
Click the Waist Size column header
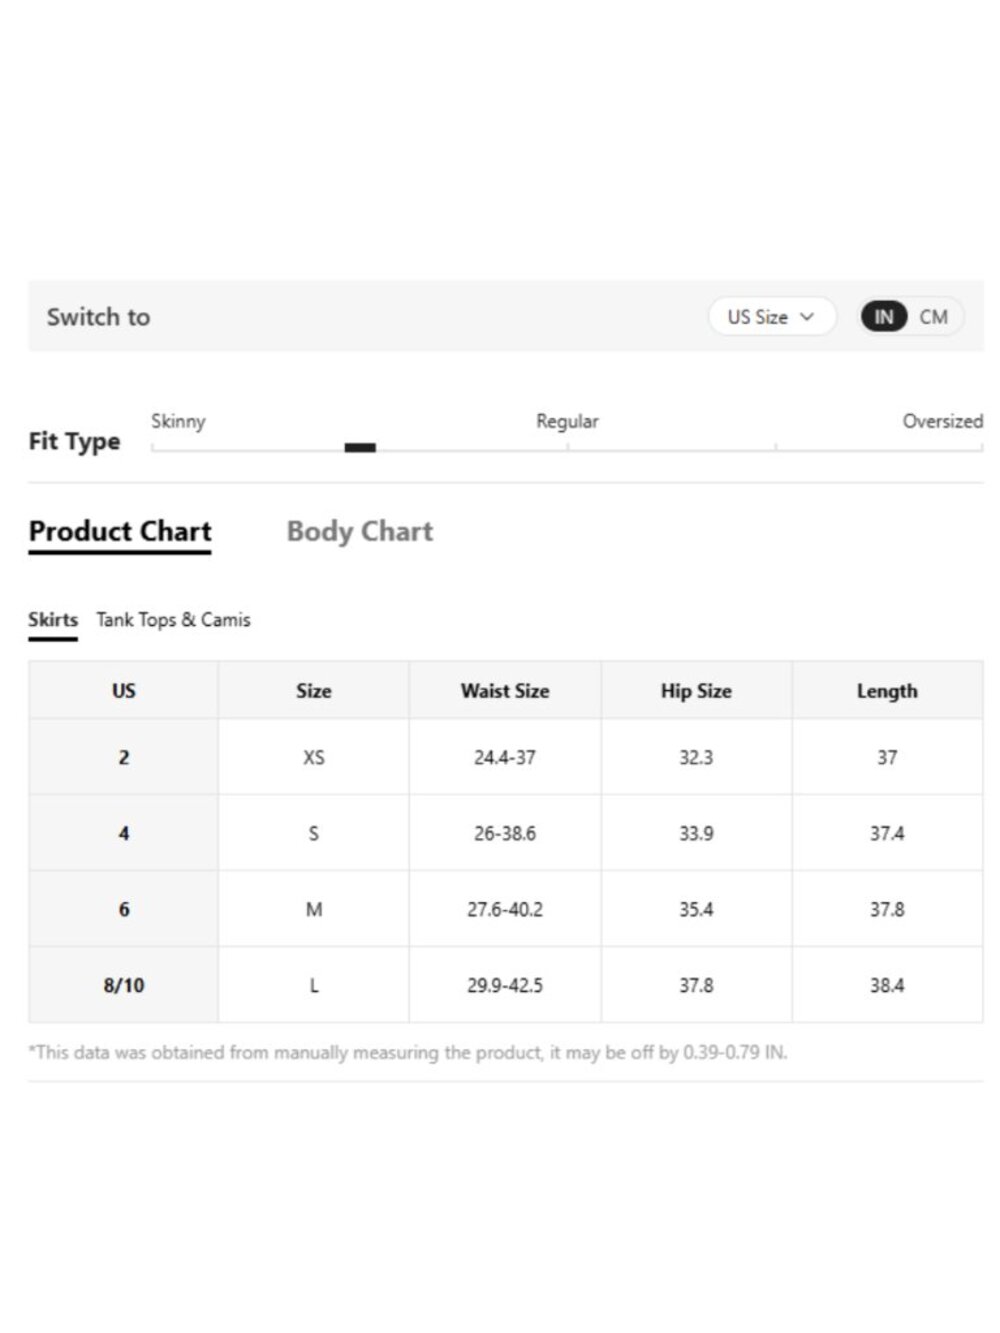pyautogui.click(x=505, y=690)
